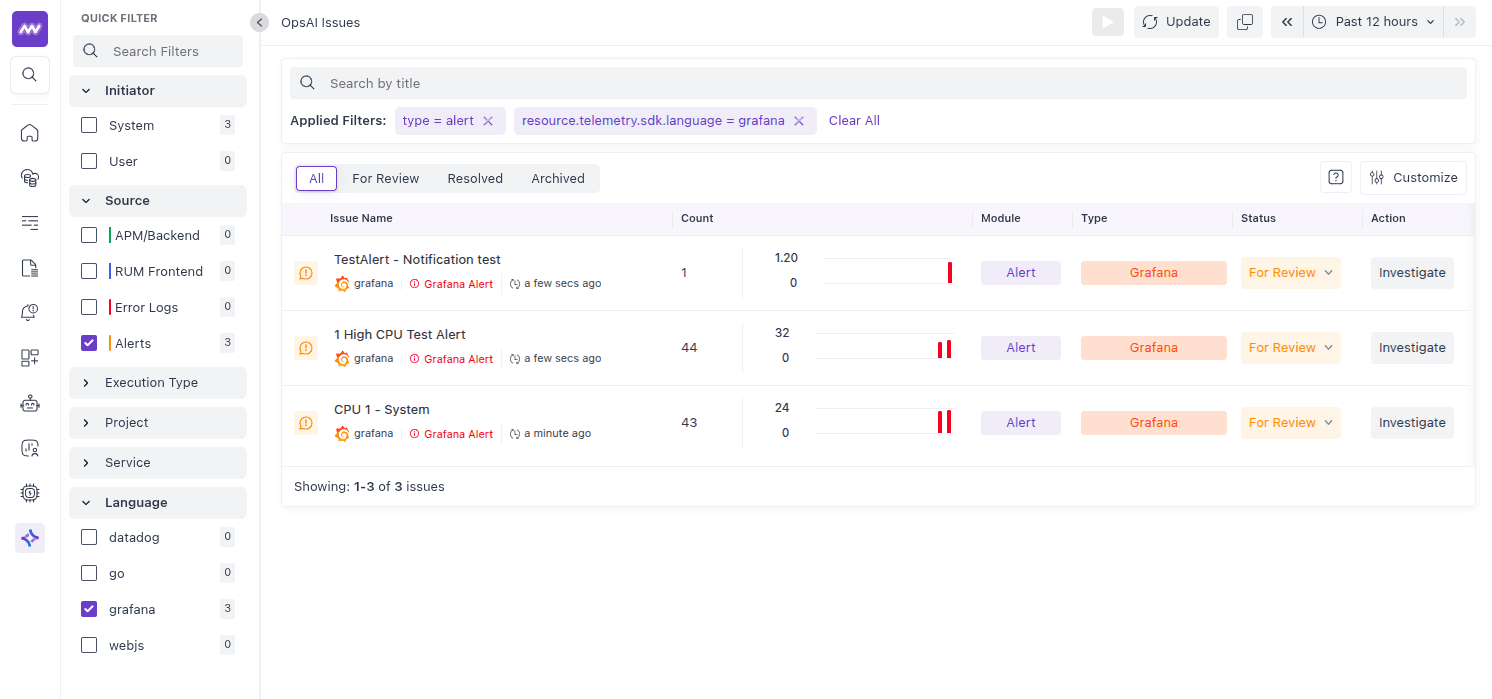Remove the type = alert filter chip
The height and width of the screenshot is (699, 1492).
[488, 121]
